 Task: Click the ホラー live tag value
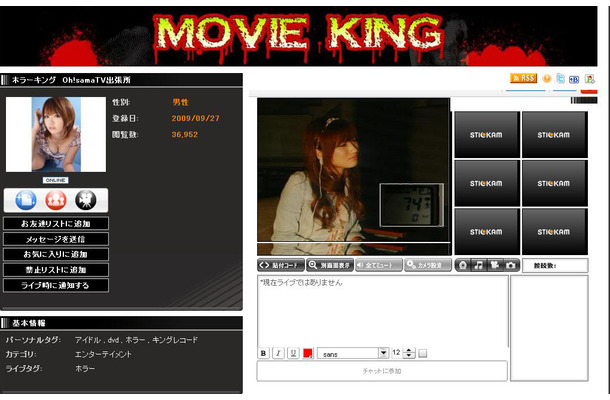tap(85, 368)
